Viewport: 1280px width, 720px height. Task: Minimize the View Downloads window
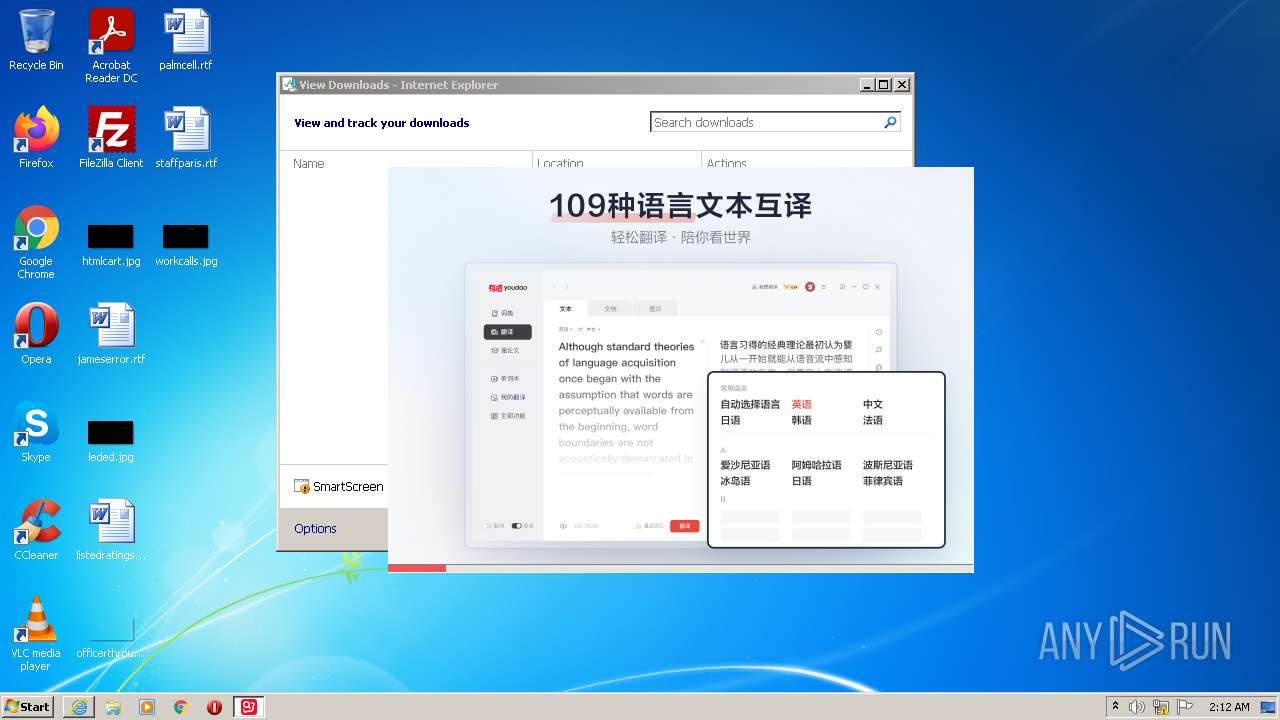[x=867, y=85]
